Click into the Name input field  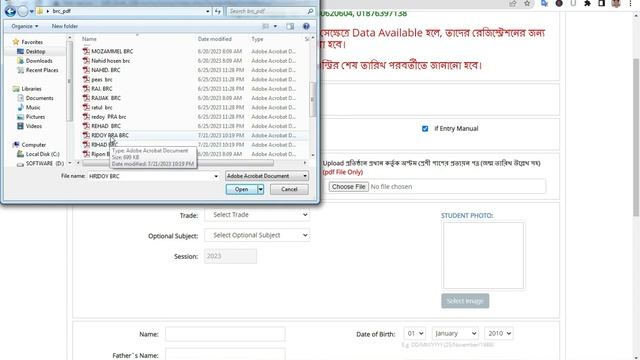point(225,334)
